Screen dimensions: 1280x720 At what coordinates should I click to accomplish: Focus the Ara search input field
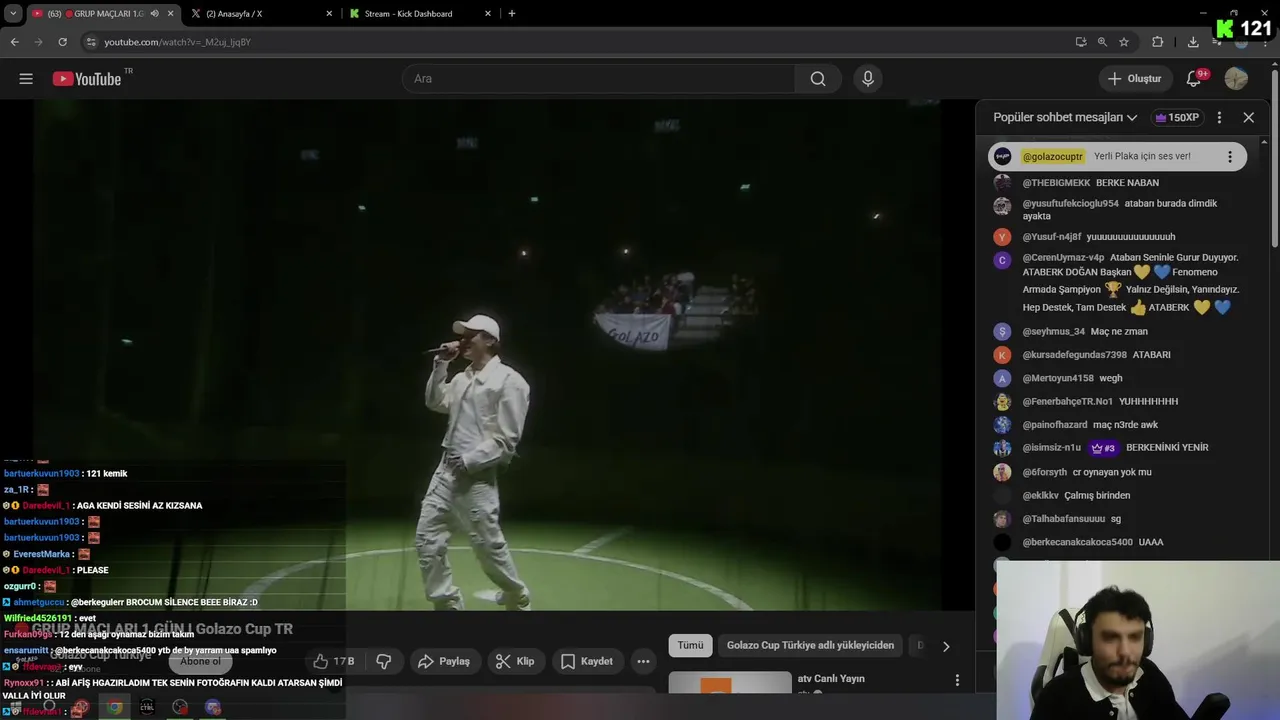click(x=598, y=79)
